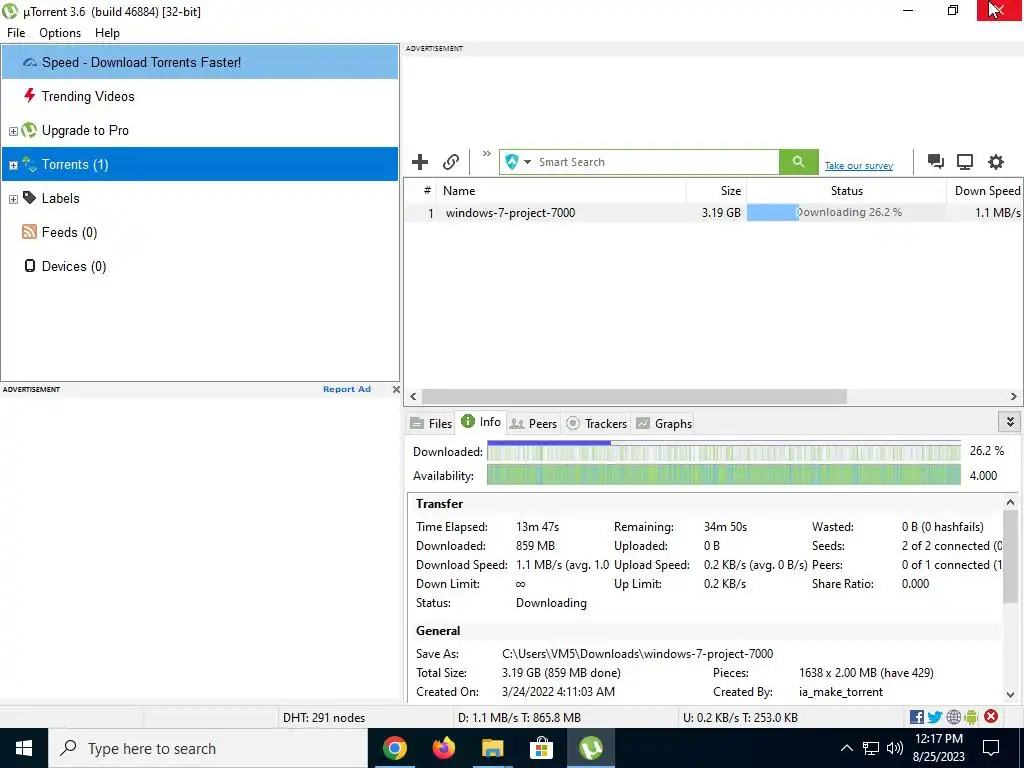1024x768 pixels.
Task: Open Preferences via the gear icon
Action: pyautogui.click(x=995, y=162)
